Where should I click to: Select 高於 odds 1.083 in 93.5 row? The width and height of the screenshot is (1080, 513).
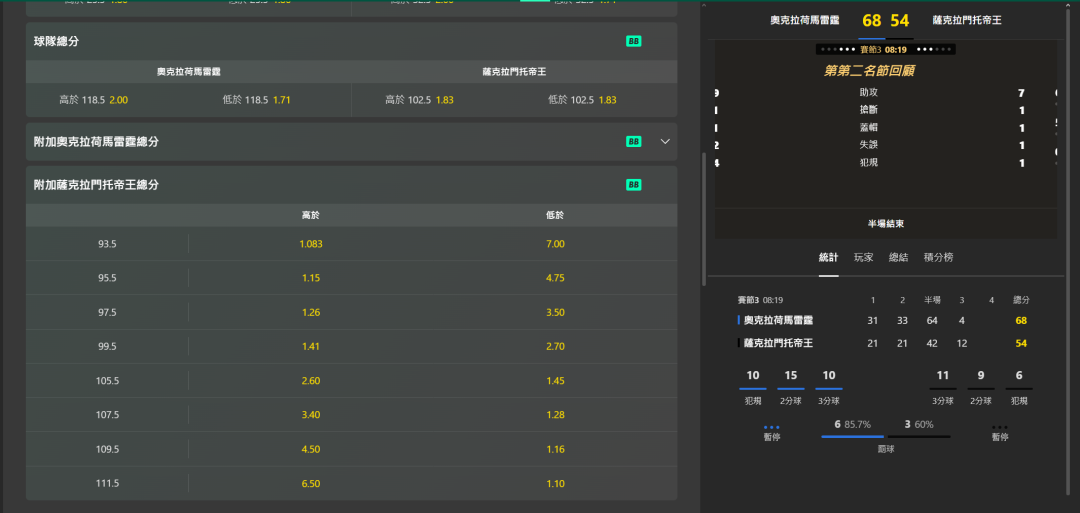point(311,244)
